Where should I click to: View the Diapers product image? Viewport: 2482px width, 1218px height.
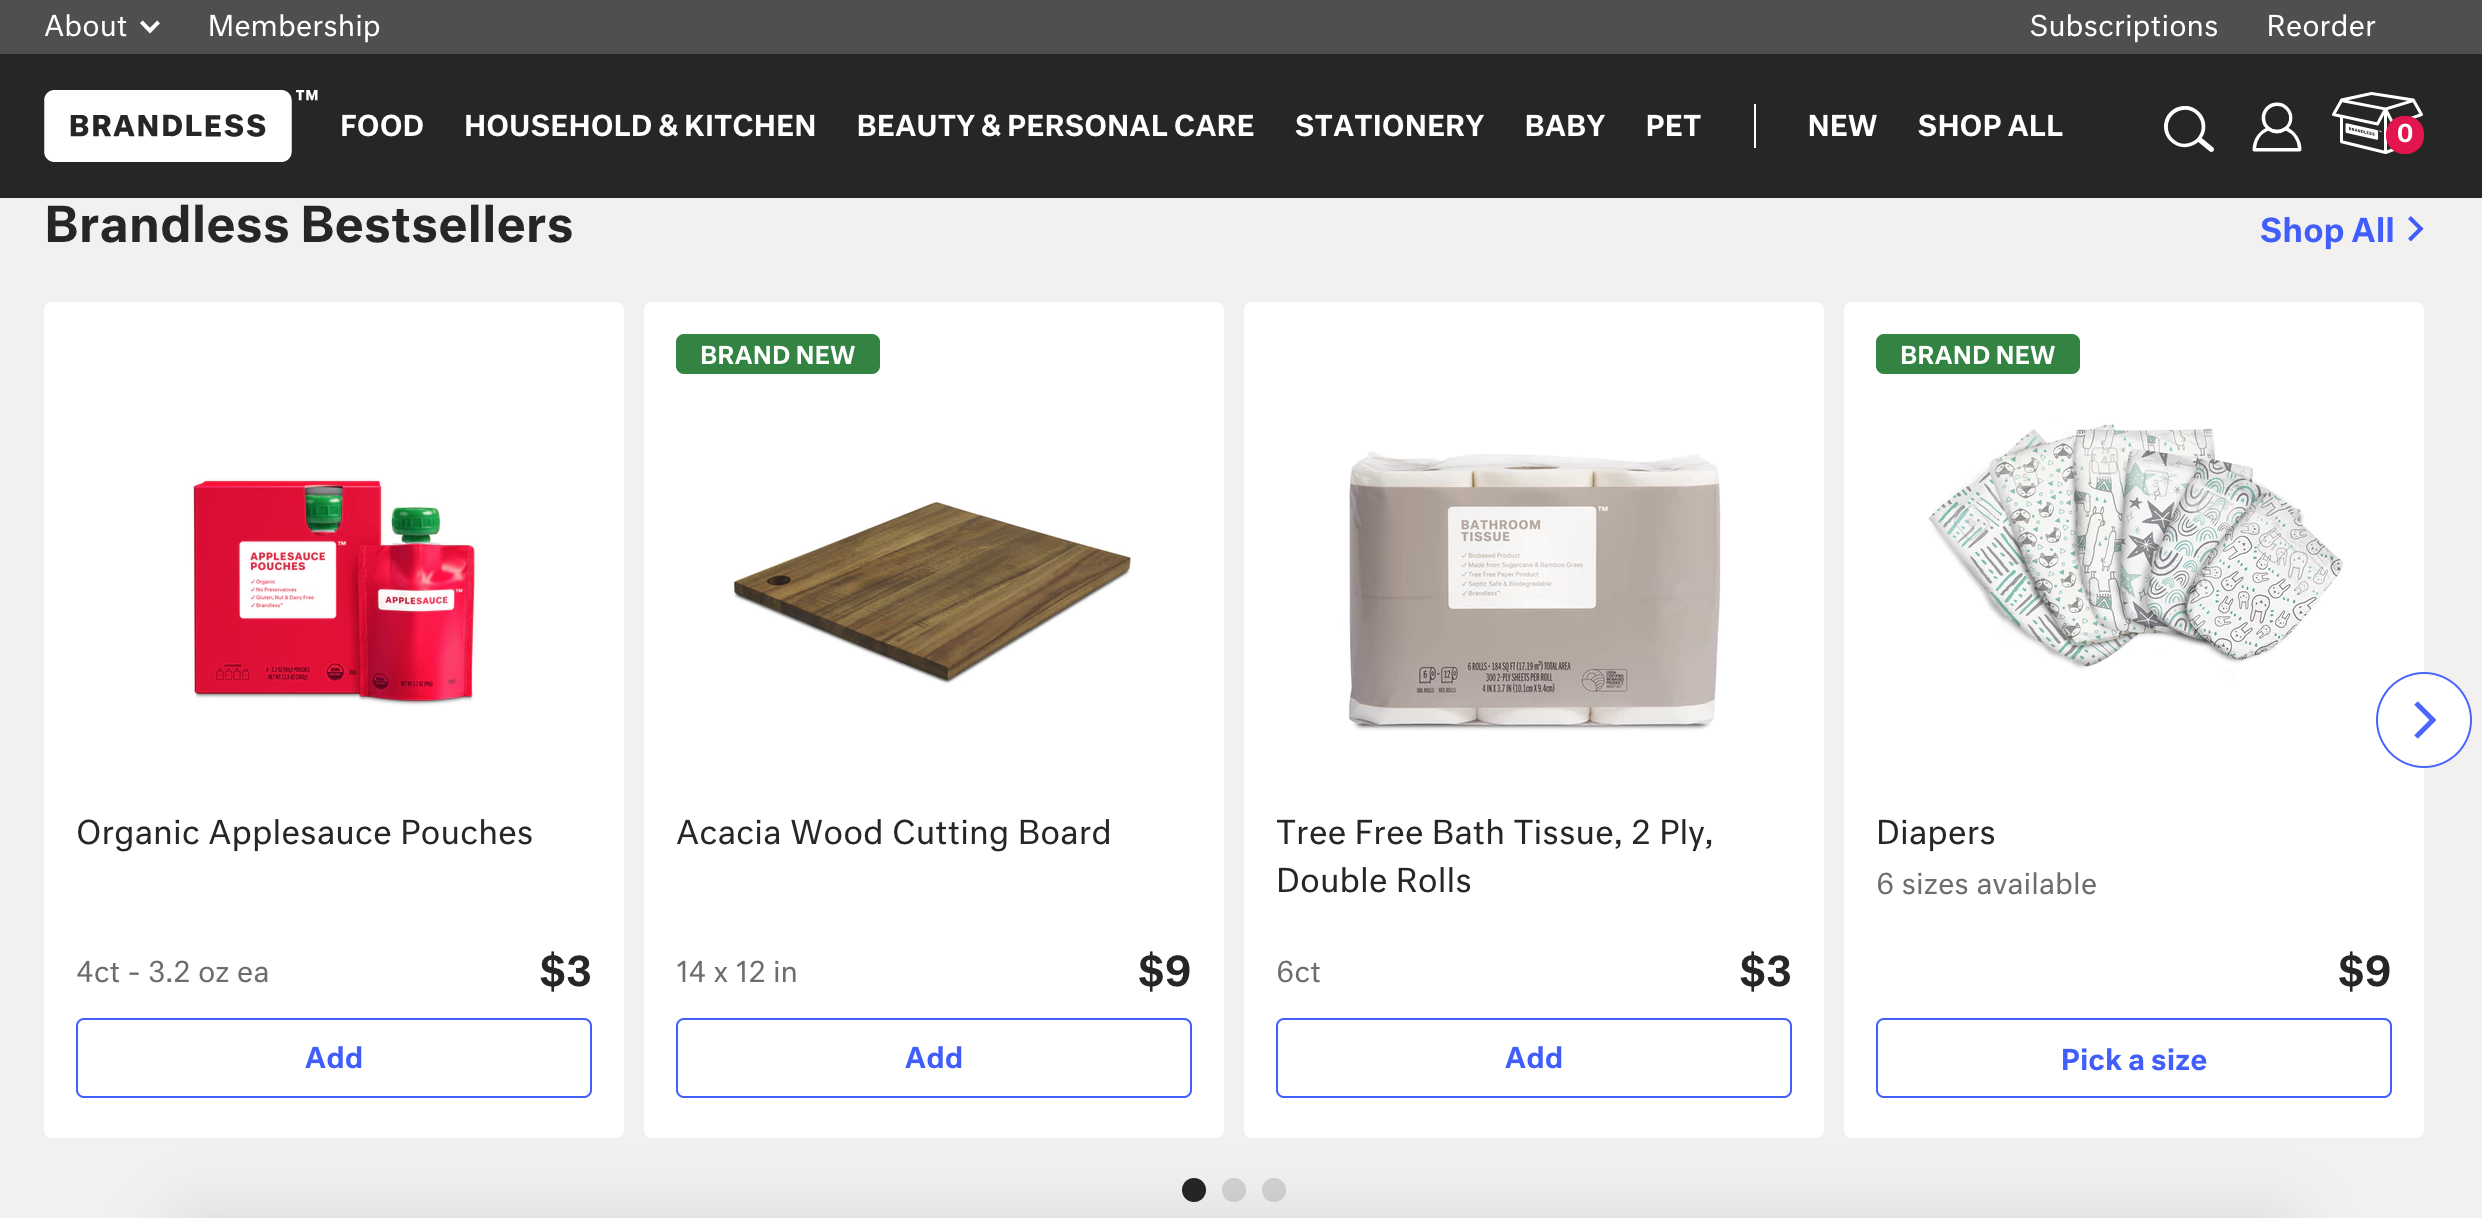tap(2133, 545)
